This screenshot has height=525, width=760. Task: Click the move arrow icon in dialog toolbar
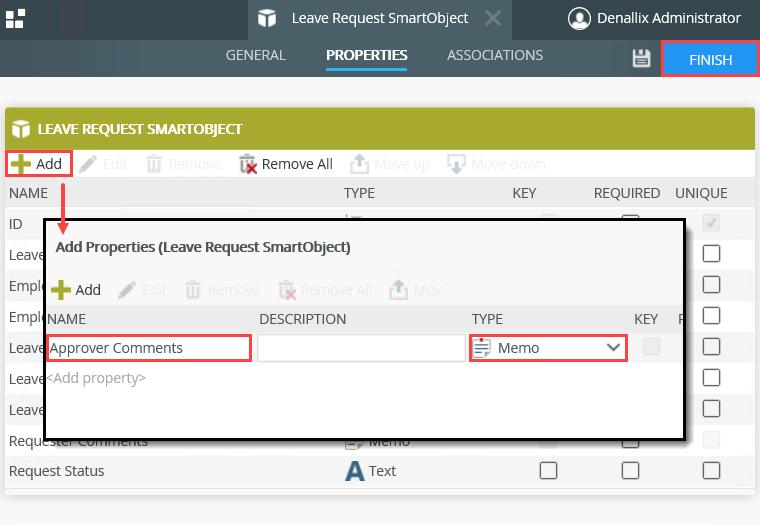[x=398, y=290]
